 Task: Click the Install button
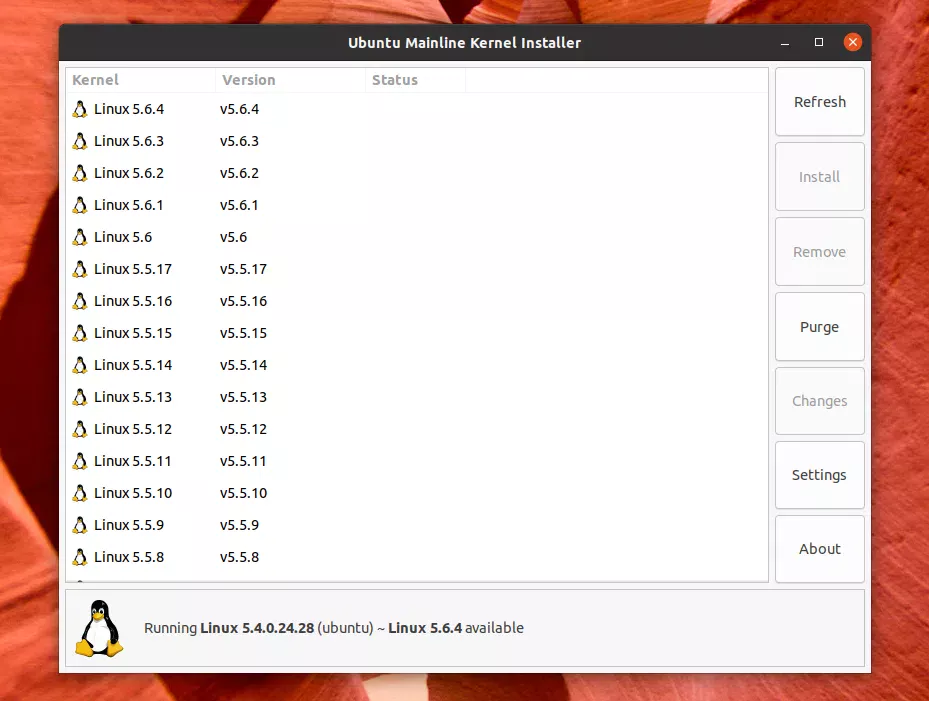pos(819,177)
